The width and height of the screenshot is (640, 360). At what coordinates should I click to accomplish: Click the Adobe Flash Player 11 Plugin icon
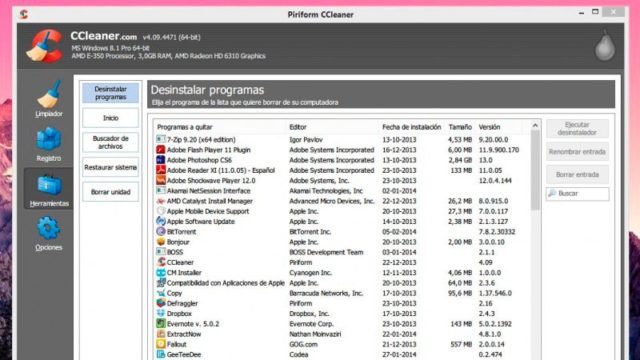161,150
